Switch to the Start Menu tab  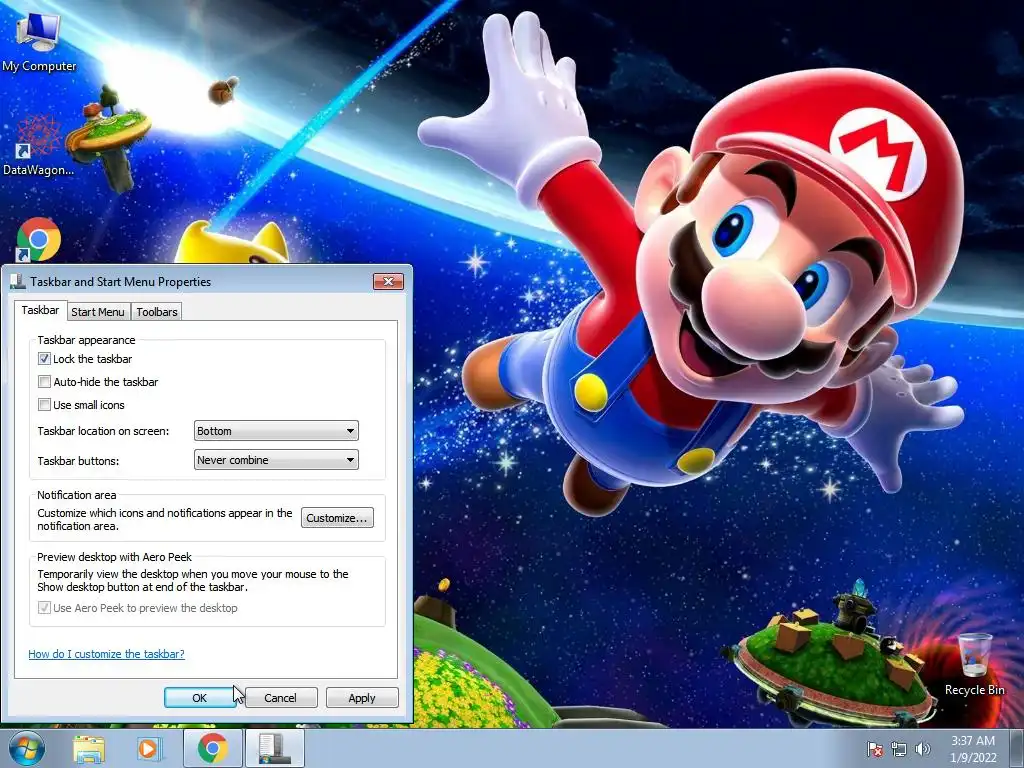tap(98, 312)
